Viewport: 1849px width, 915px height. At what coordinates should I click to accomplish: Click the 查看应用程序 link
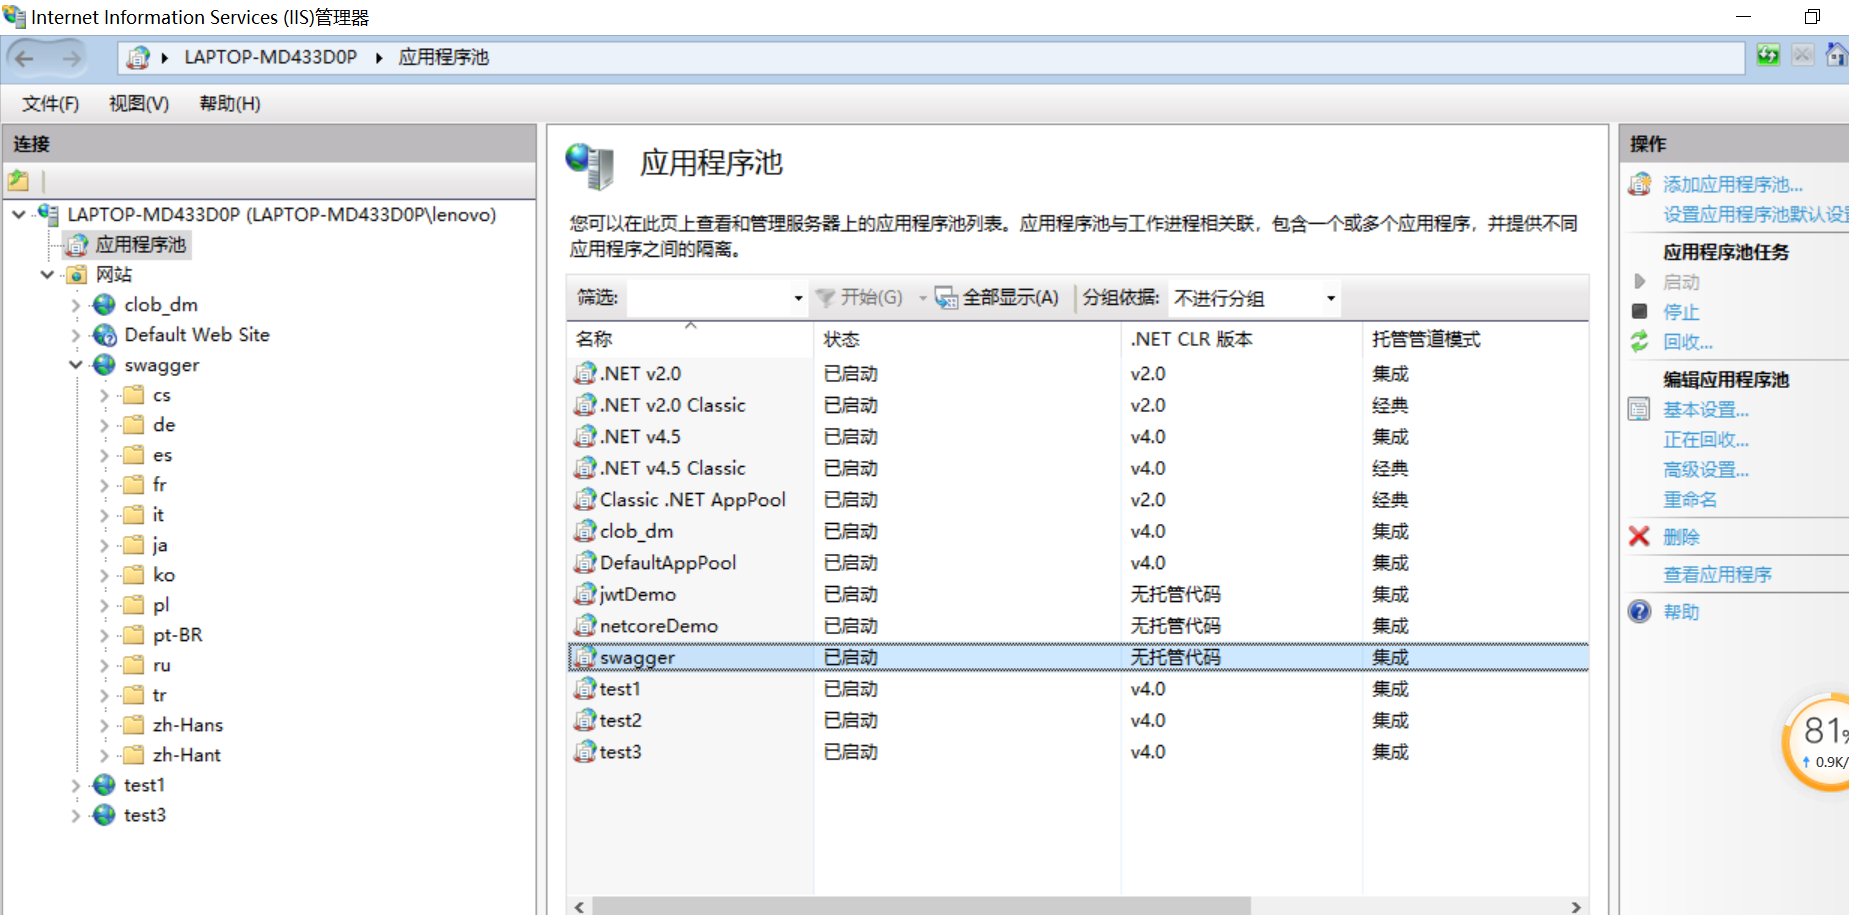pos(1717,574)
